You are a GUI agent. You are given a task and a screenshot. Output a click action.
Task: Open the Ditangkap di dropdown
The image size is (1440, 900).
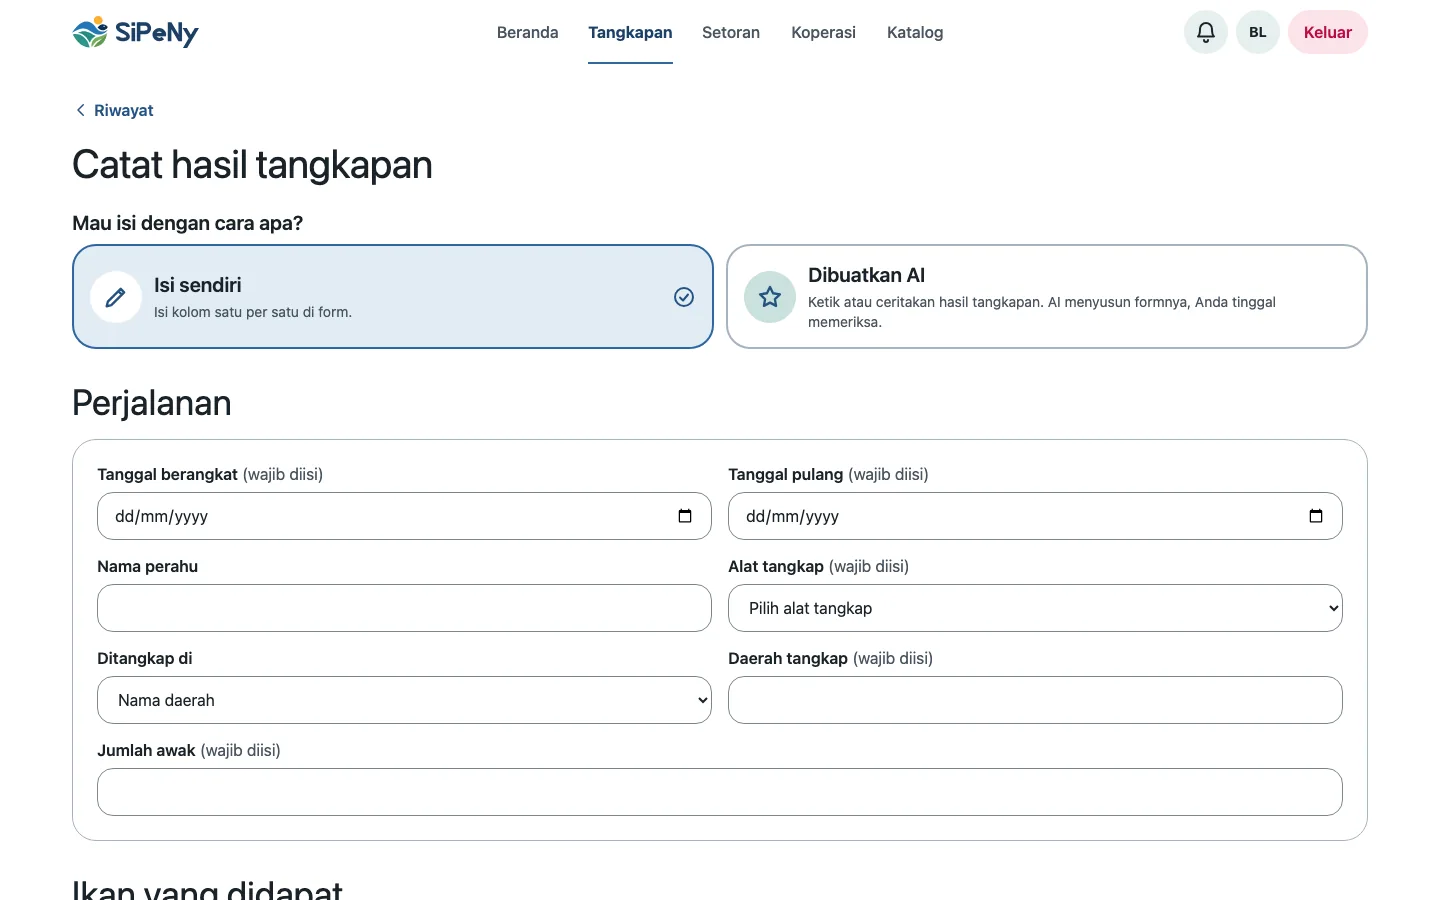tap(404, 700)
